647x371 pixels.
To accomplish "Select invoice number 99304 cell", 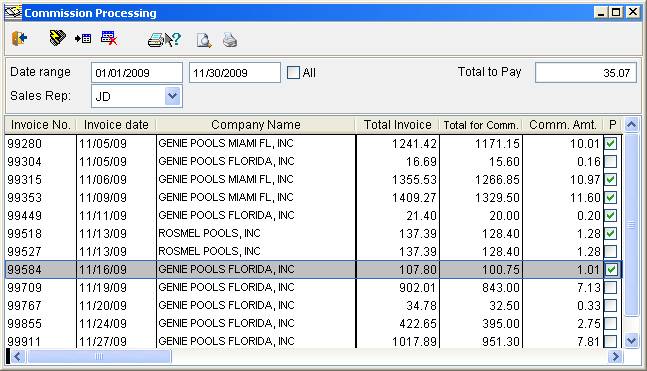I will click(41, 161).
